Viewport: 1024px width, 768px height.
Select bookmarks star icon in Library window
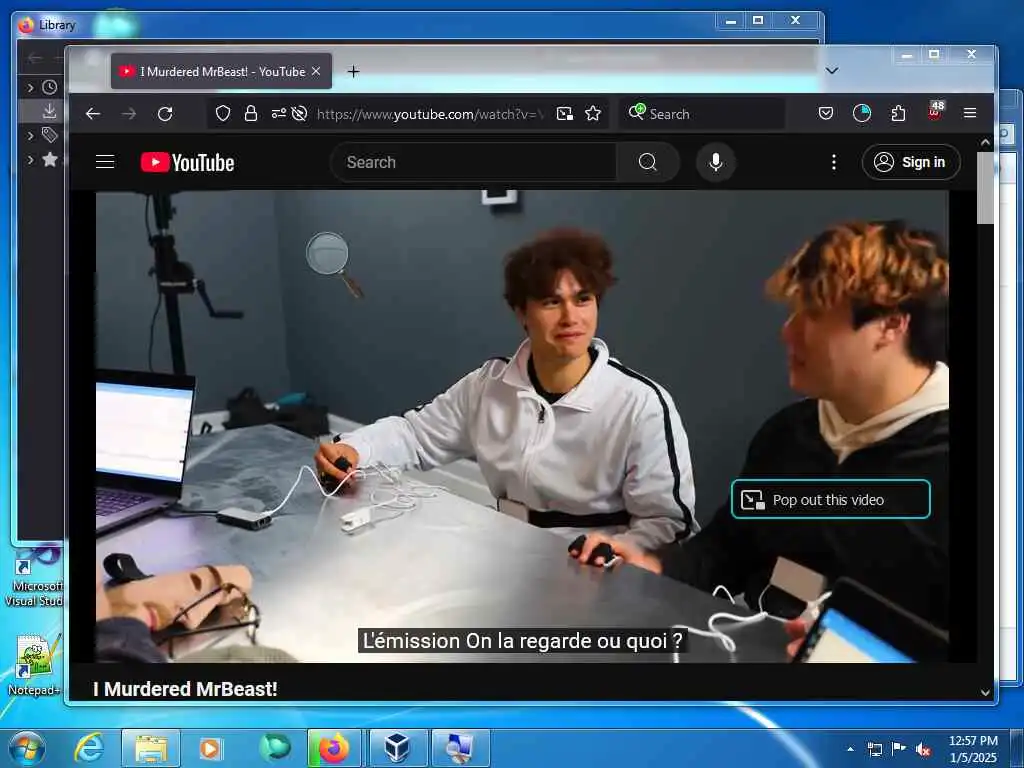pyautogui.click(x=50, y=159)
